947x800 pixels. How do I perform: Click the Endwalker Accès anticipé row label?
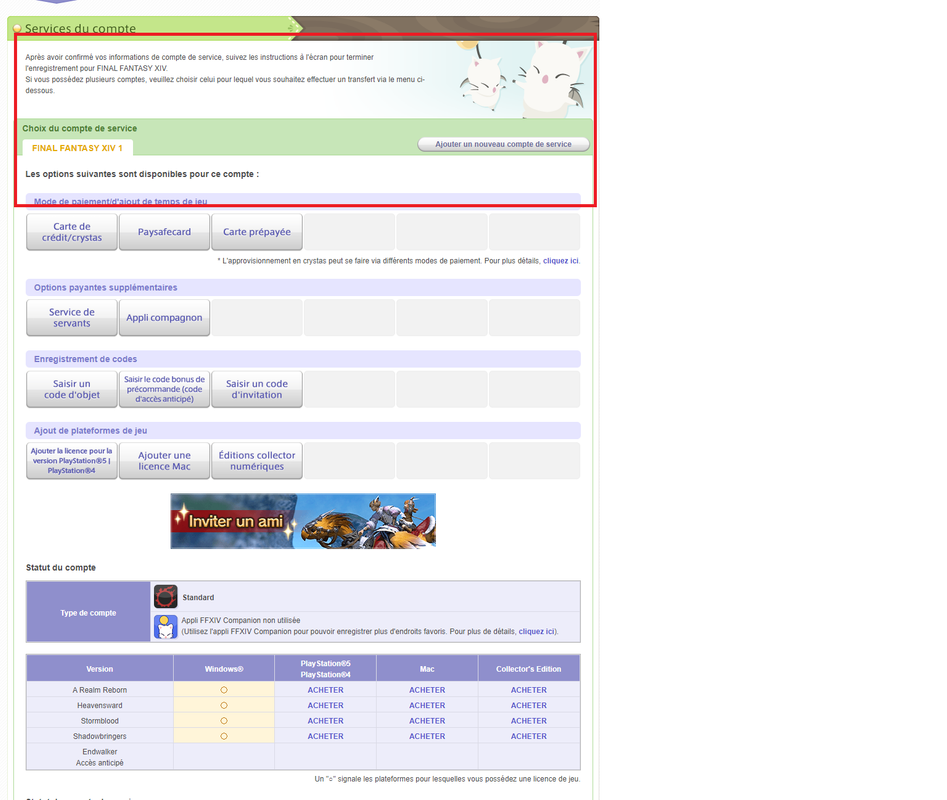(100, 757)
